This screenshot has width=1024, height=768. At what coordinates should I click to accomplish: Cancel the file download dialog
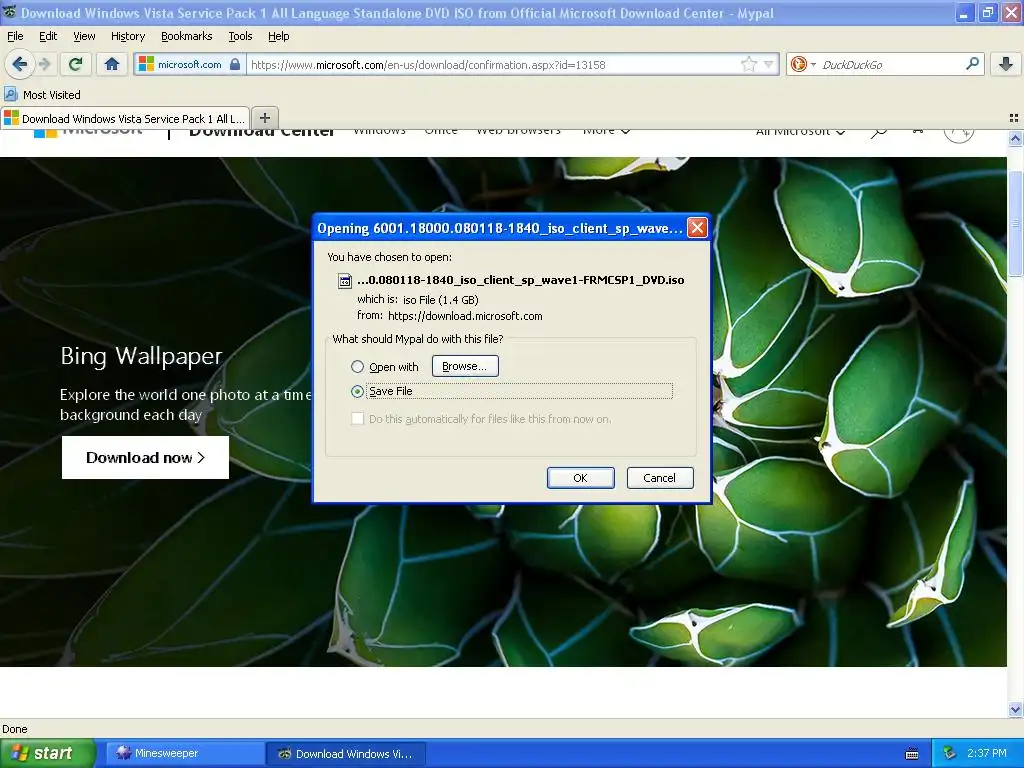[660, 478]
